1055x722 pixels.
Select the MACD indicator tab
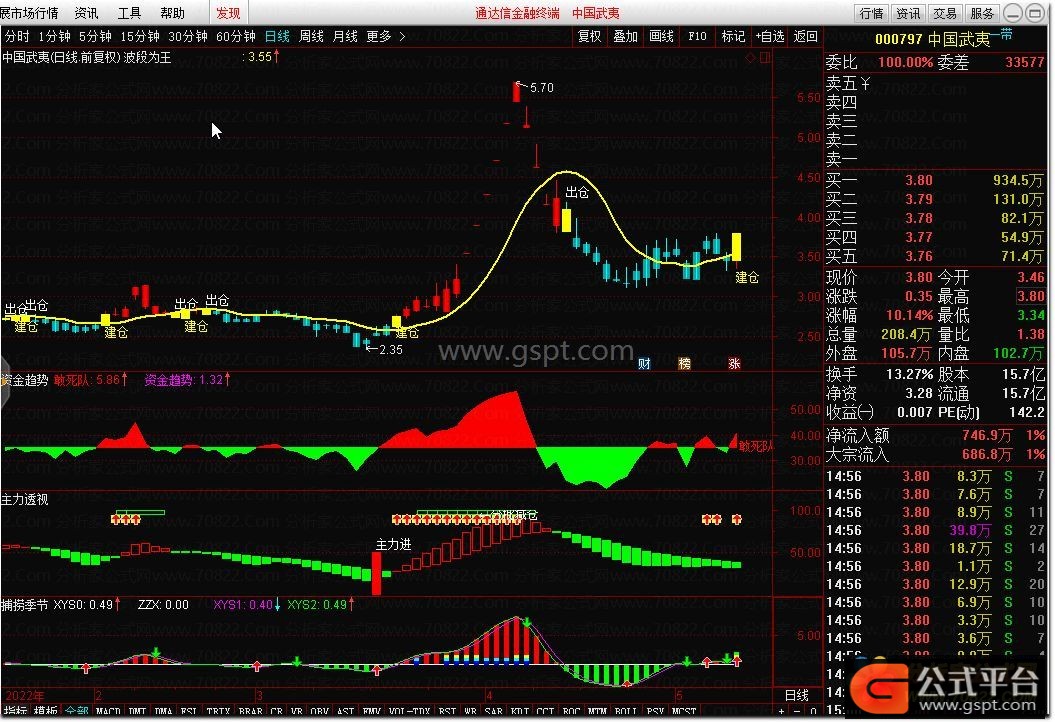click(108, 712)
